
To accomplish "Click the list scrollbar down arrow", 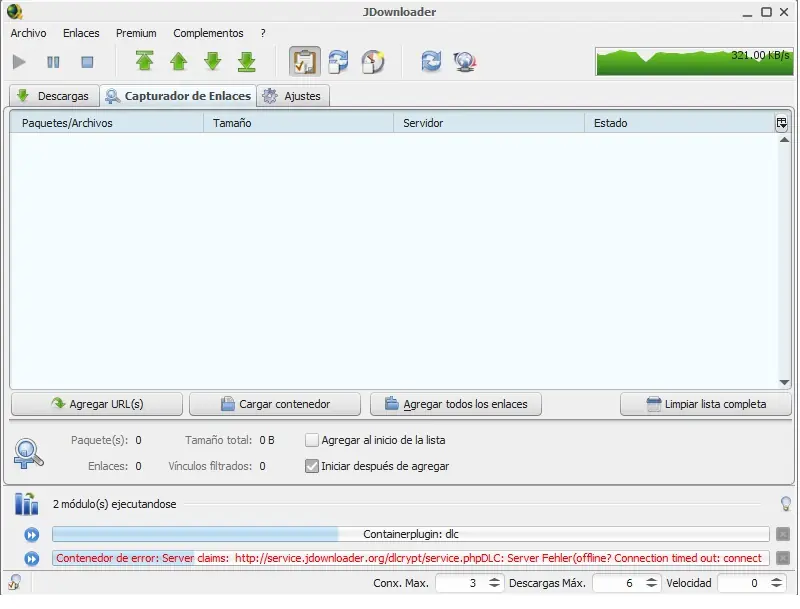I will [x=784, y=383].
